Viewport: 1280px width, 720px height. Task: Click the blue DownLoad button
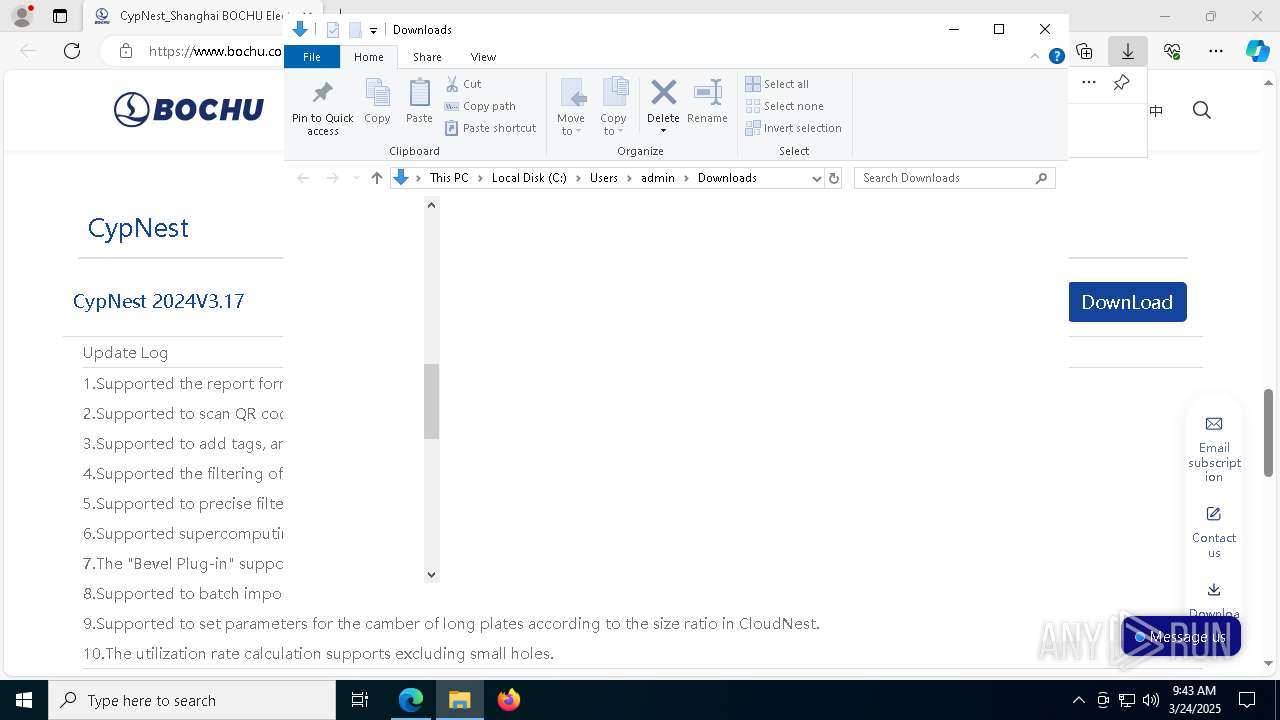coord(1127,302)
